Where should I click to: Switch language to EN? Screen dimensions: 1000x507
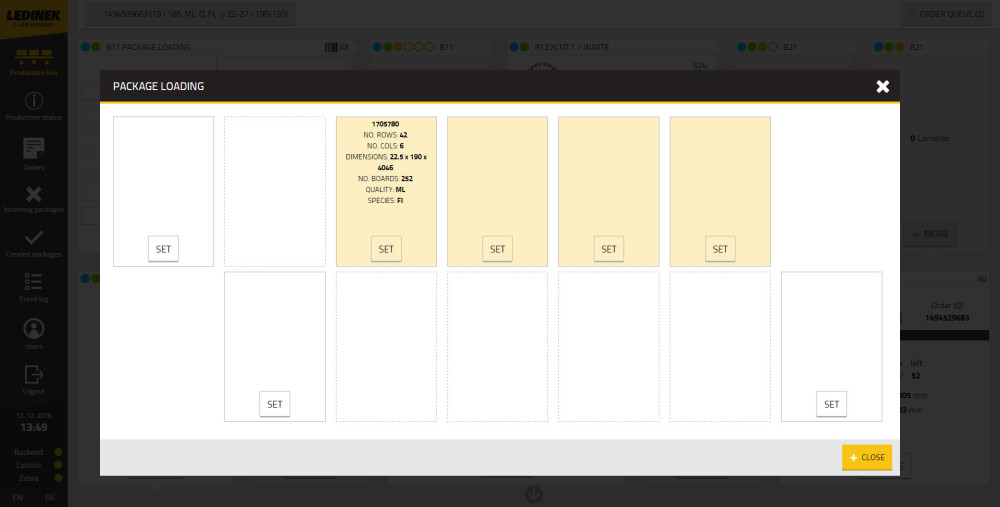[x=18, y=497]
